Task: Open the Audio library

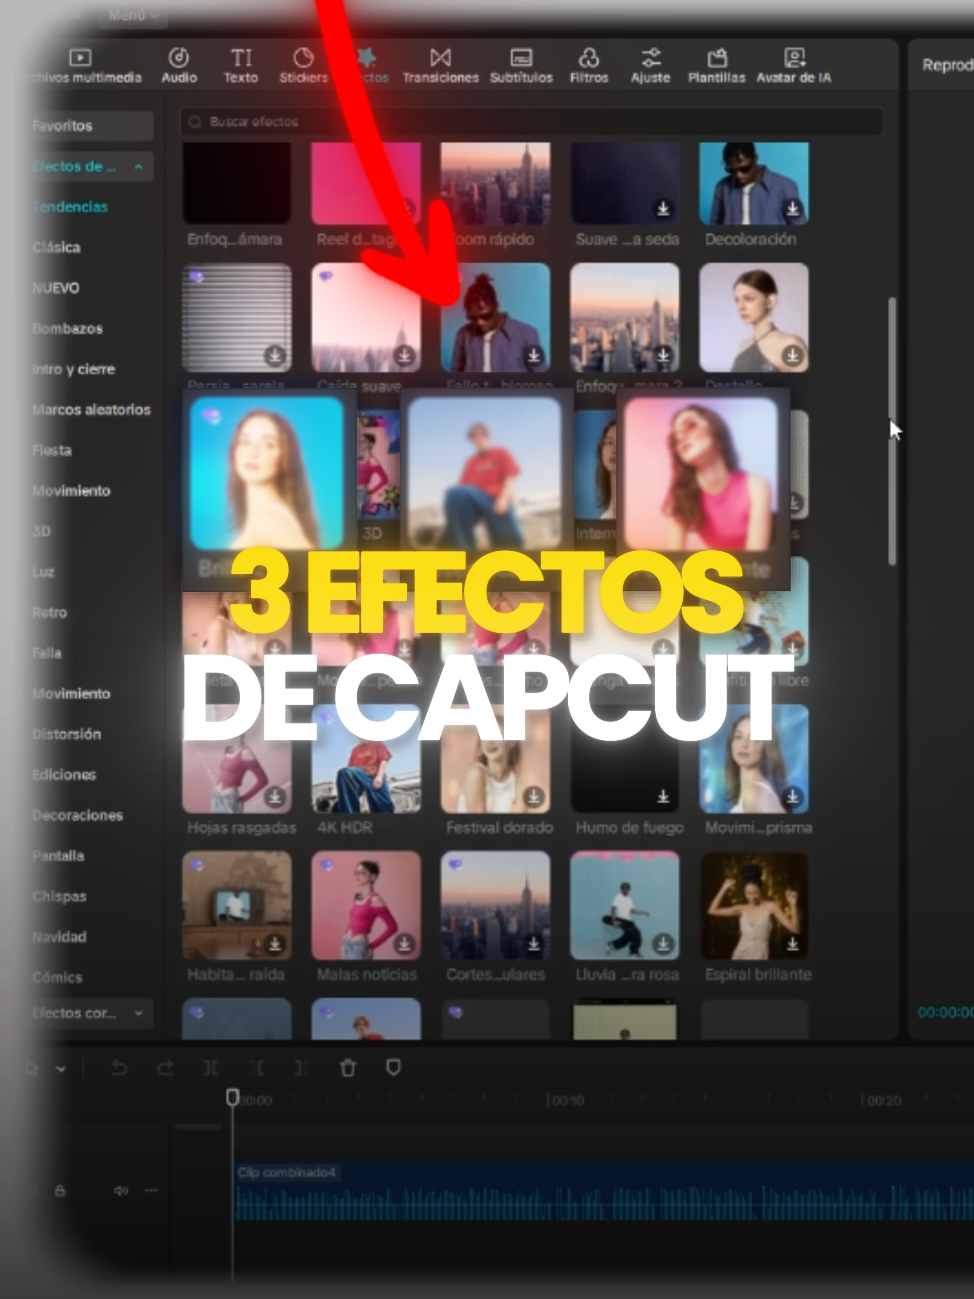Action: coord(179,66)
